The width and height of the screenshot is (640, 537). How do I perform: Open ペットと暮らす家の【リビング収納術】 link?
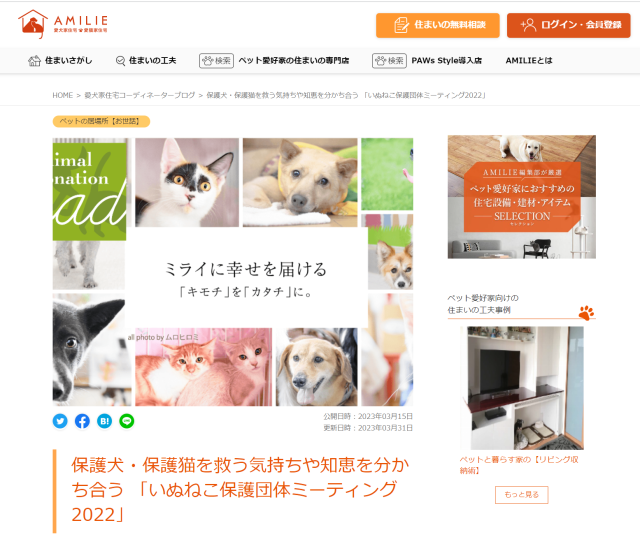(x=519, y=465)
